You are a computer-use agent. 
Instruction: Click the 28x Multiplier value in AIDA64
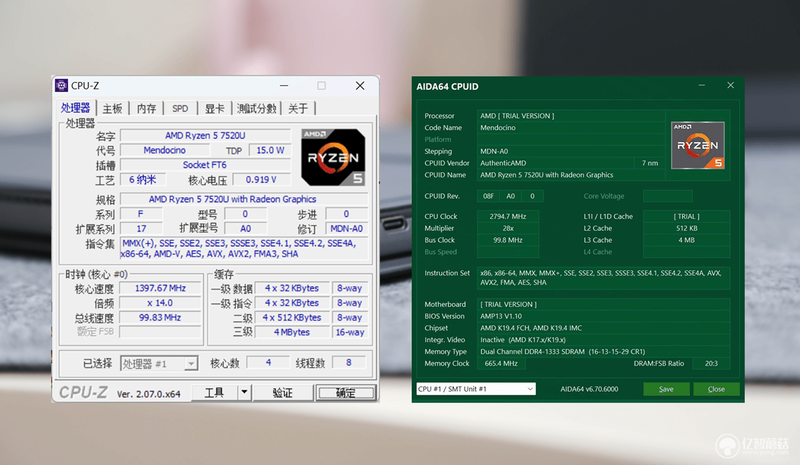(x=508, y=228)
